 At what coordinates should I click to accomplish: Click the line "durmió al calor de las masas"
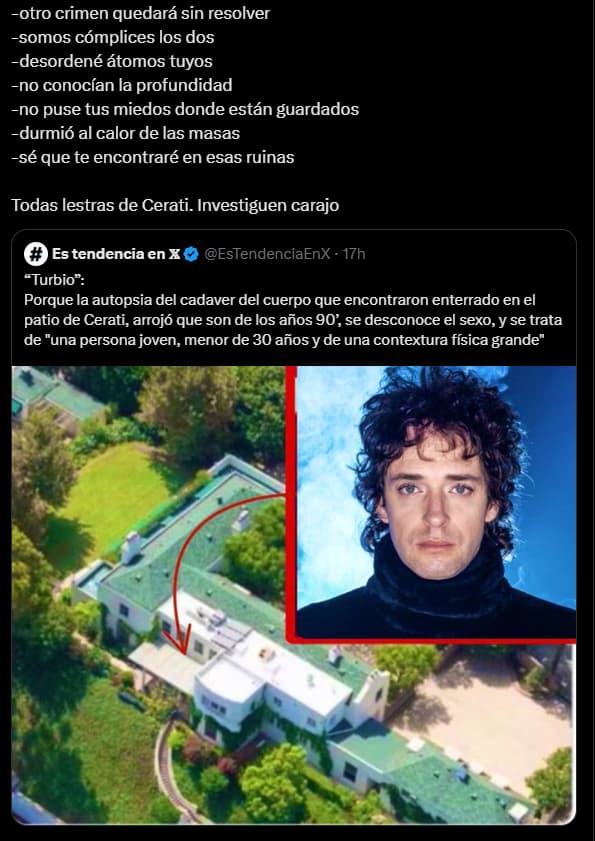click(126, 133)
